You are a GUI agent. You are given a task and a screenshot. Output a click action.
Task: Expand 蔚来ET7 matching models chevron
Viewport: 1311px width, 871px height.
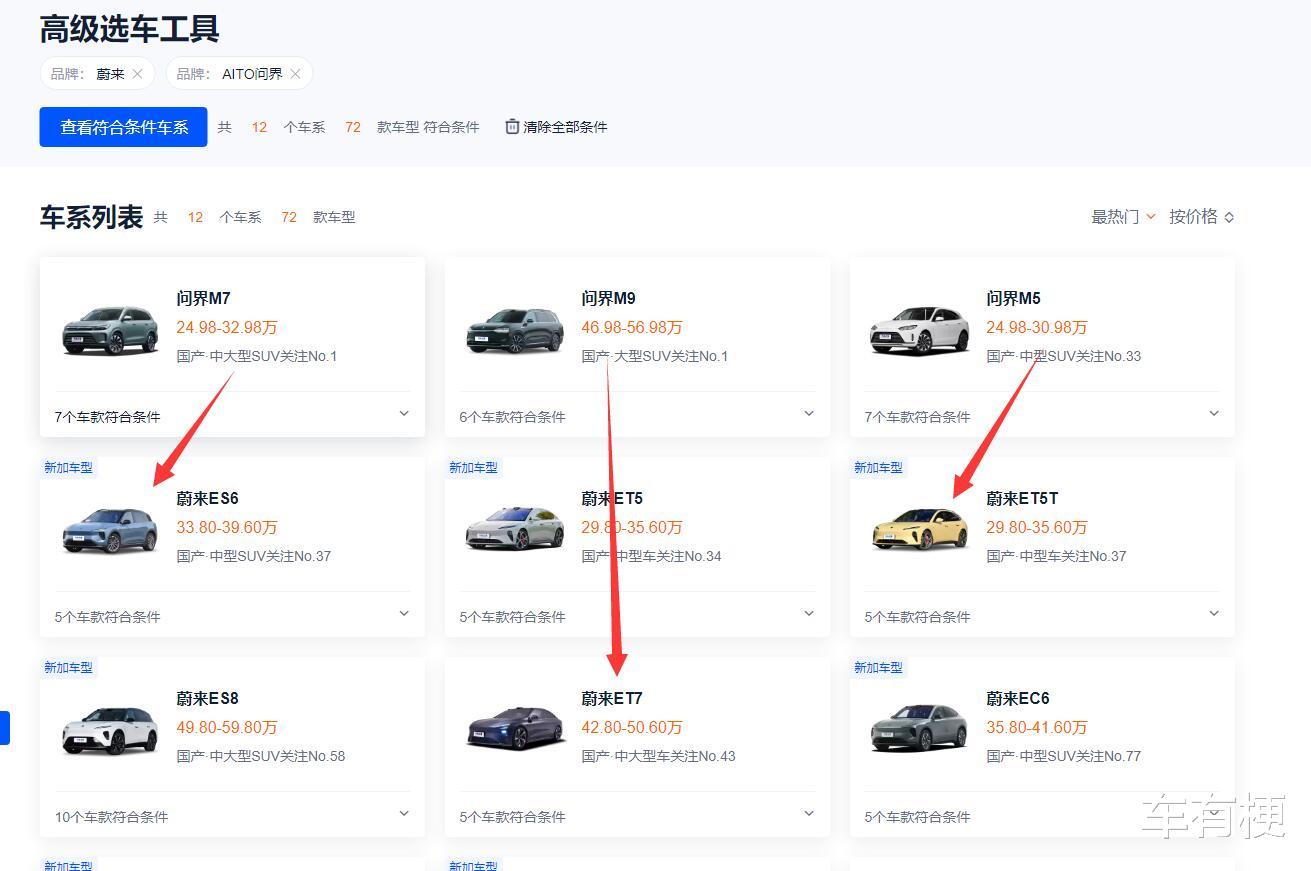click(809, 814)
